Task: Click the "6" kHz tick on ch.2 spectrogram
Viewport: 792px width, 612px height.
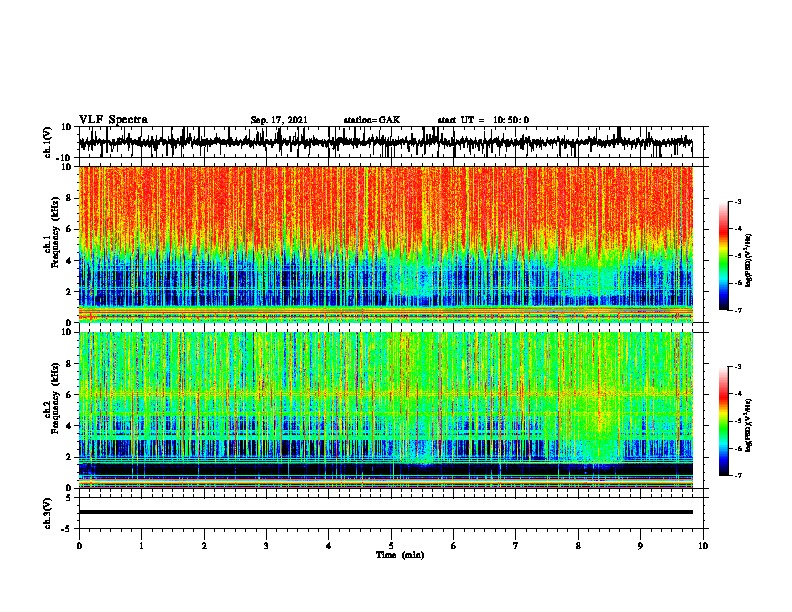Action: [69, 394]
